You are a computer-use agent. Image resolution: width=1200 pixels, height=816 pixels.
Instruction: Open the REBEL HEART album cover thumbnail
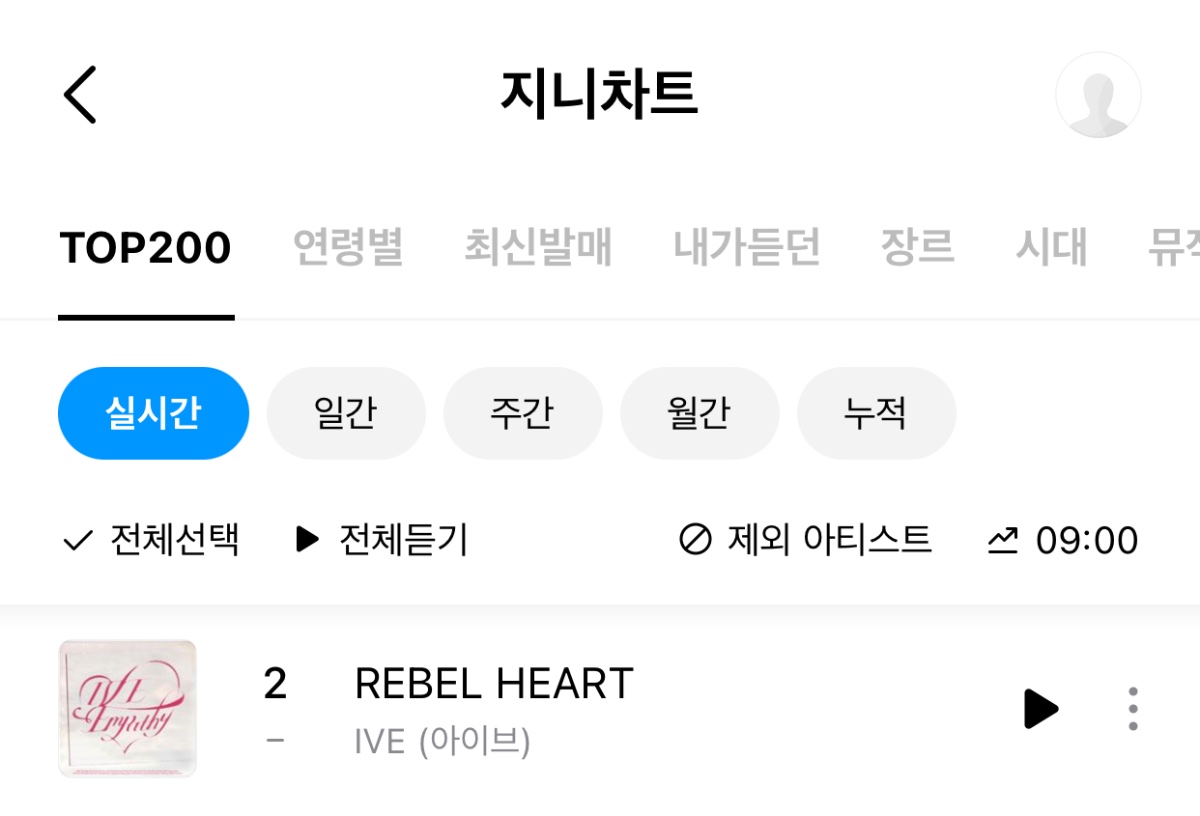pyautogui.click(x=128, y=709)
